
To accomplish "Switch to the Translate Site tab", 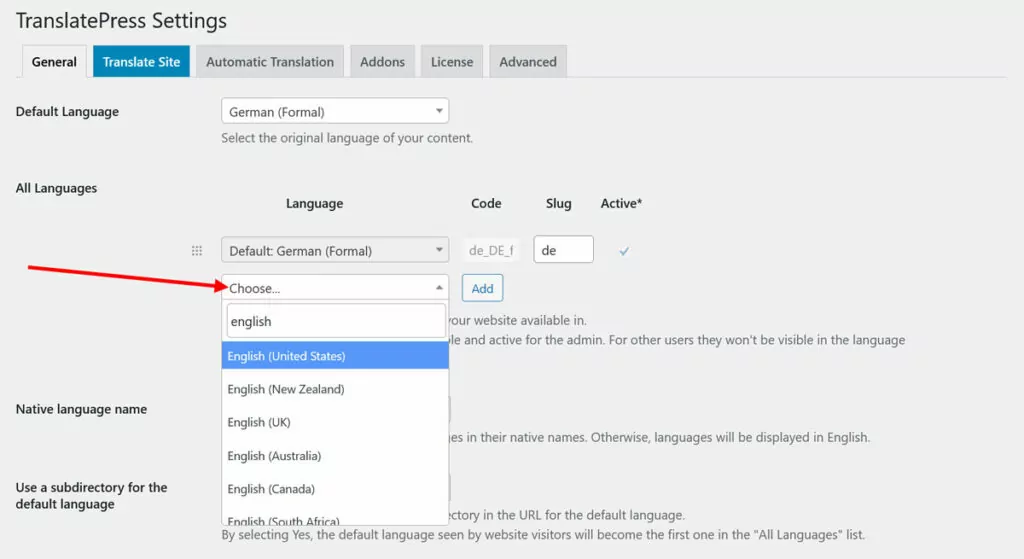I will click(x=141, y=62).
